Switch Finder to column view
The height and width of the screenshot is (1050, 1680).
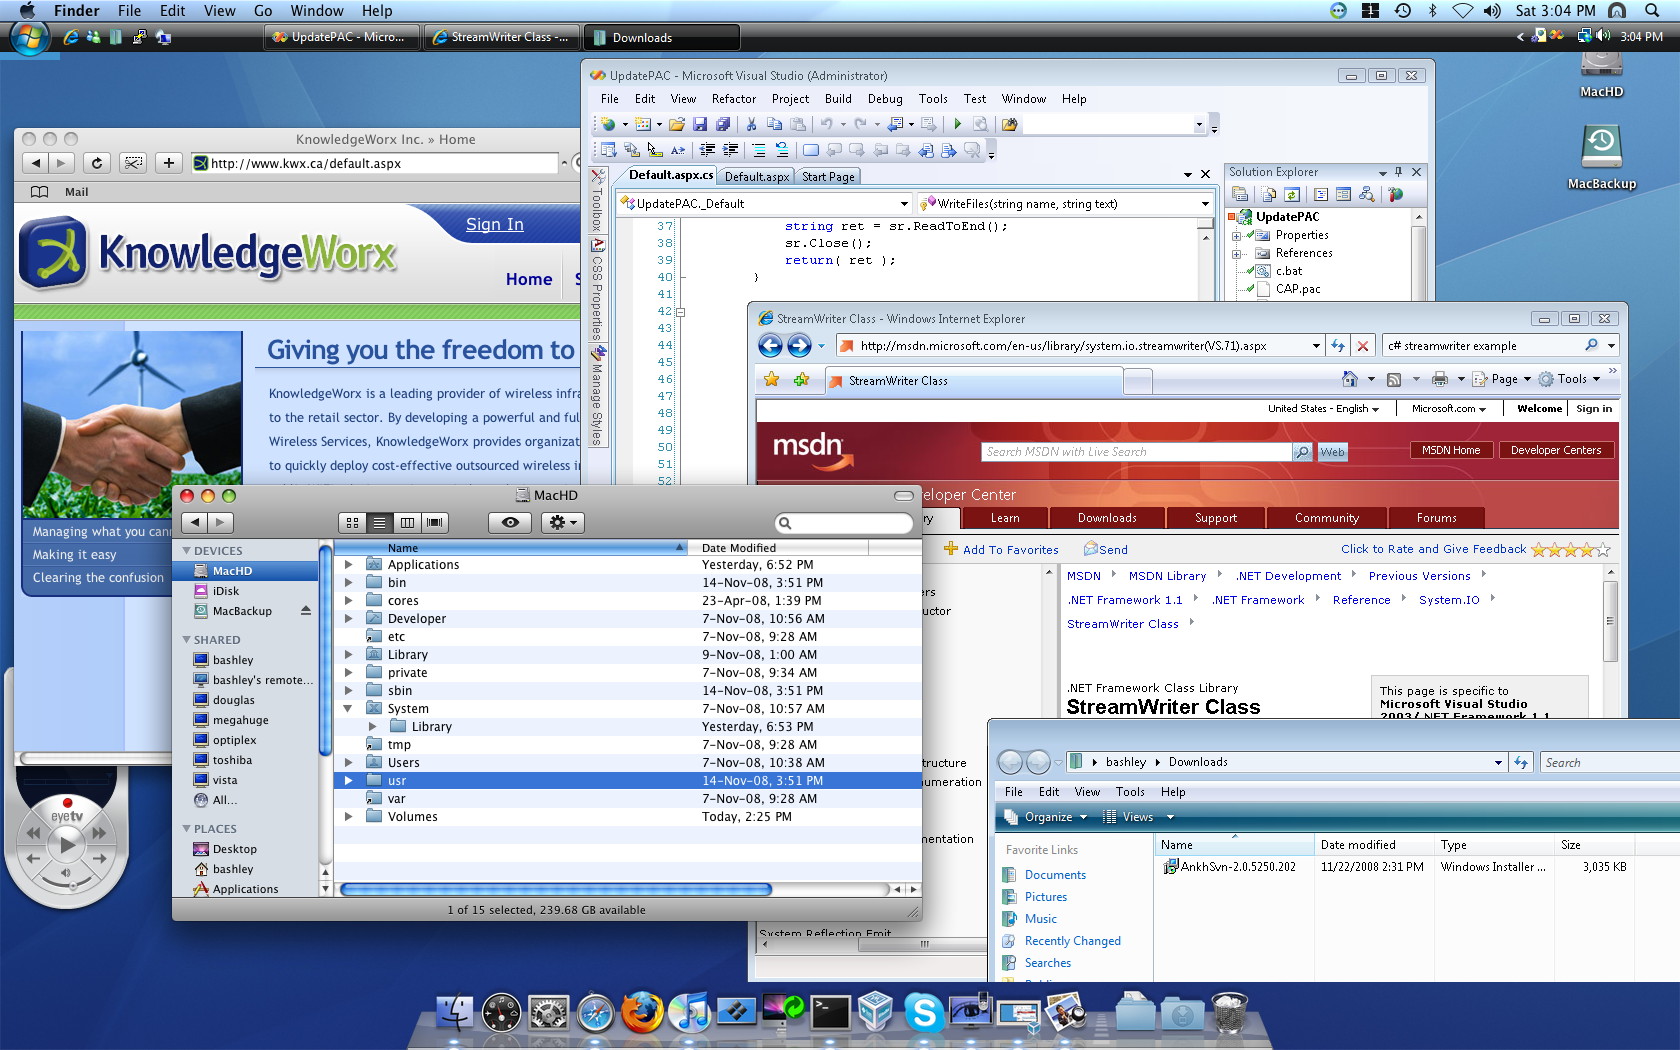407,522
